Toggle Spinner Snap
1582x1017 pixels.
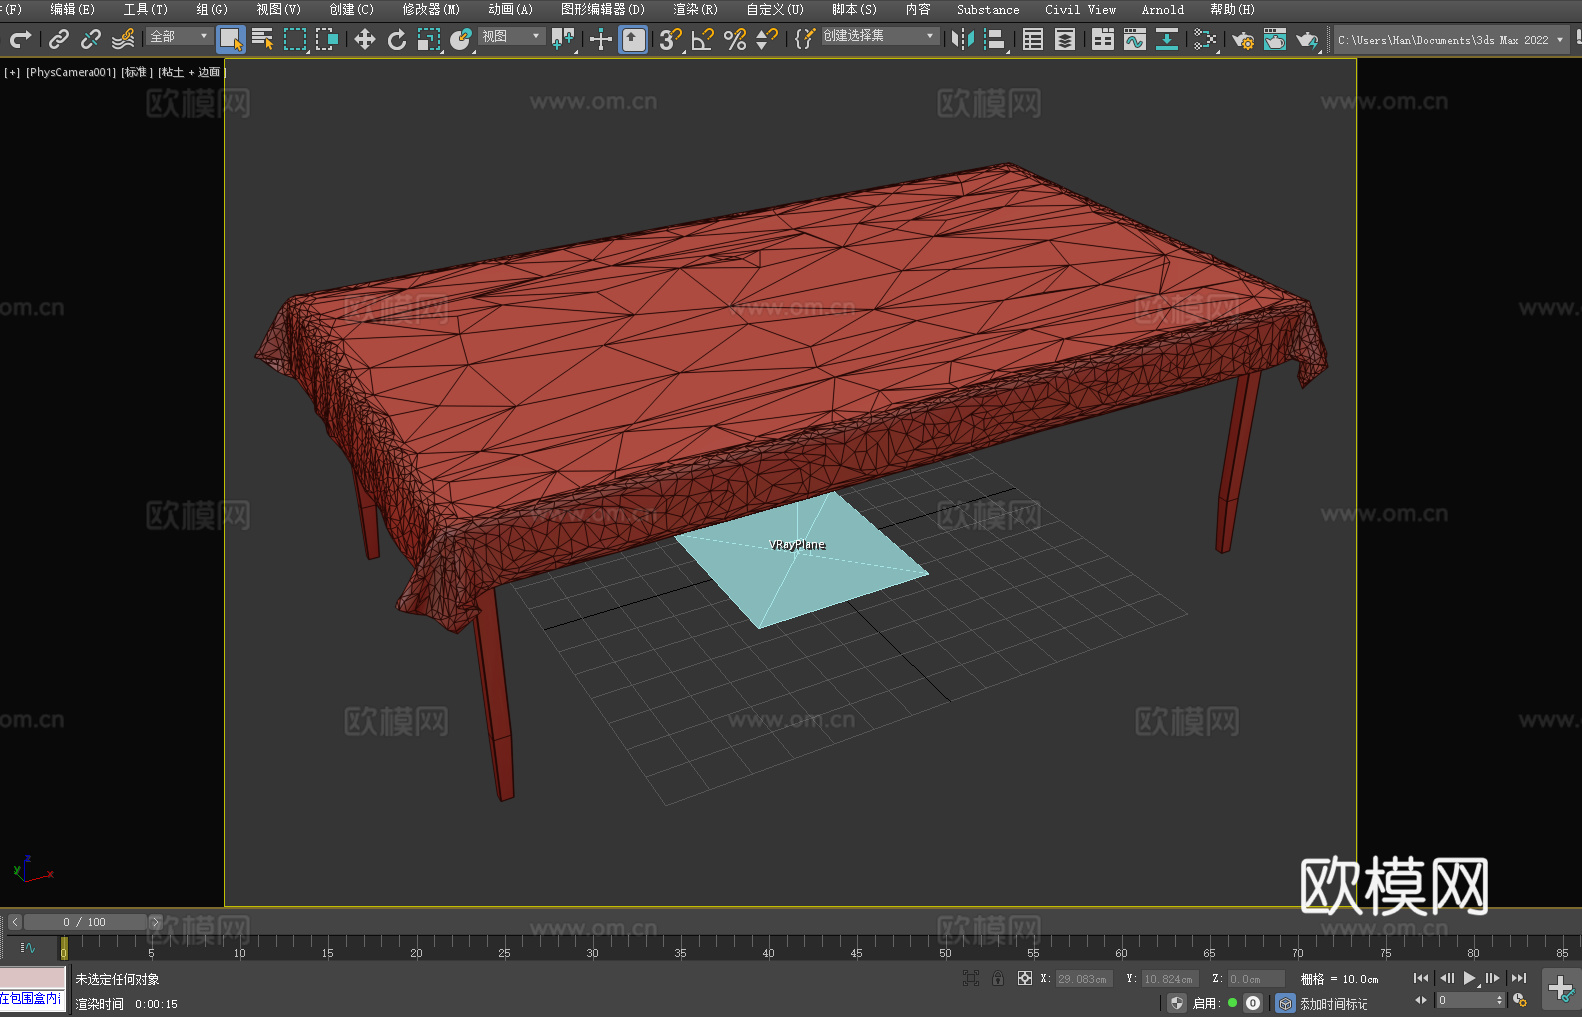click(767, 39)
